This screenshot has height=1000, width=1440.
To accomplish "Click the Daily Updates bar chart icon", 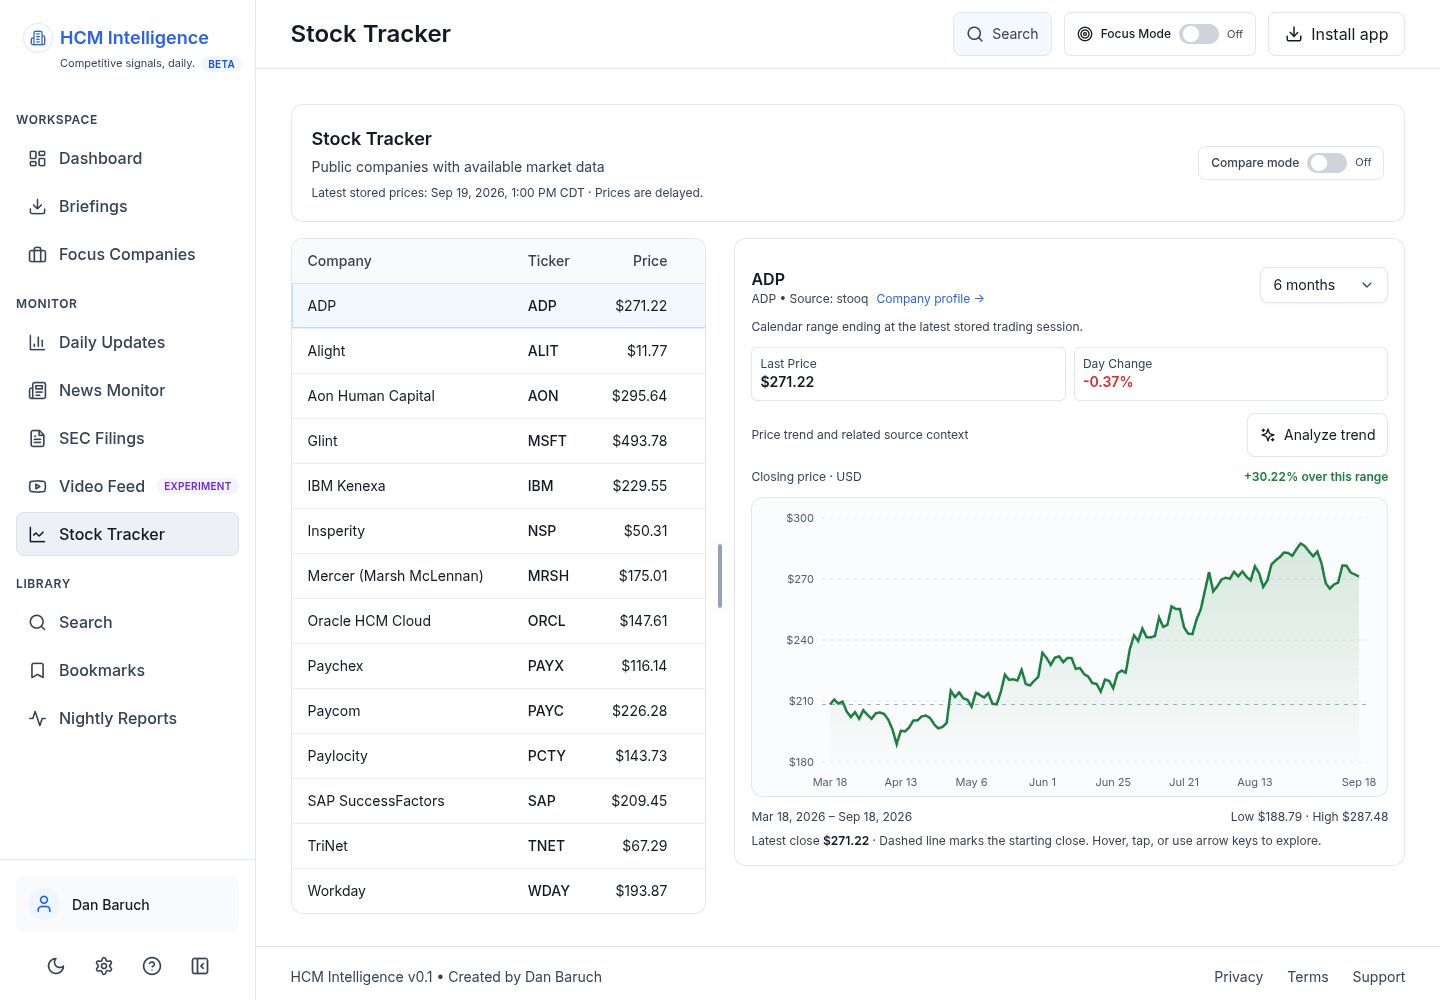I will (38, 342).
